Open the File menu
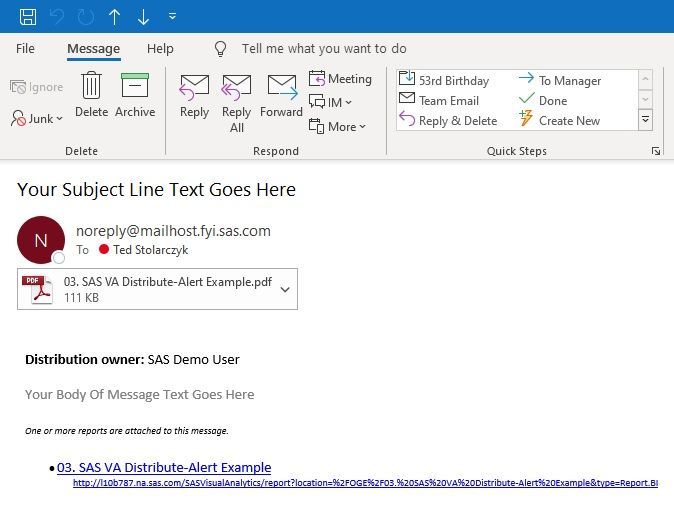 pyautogui.click(x=25, y=48)
